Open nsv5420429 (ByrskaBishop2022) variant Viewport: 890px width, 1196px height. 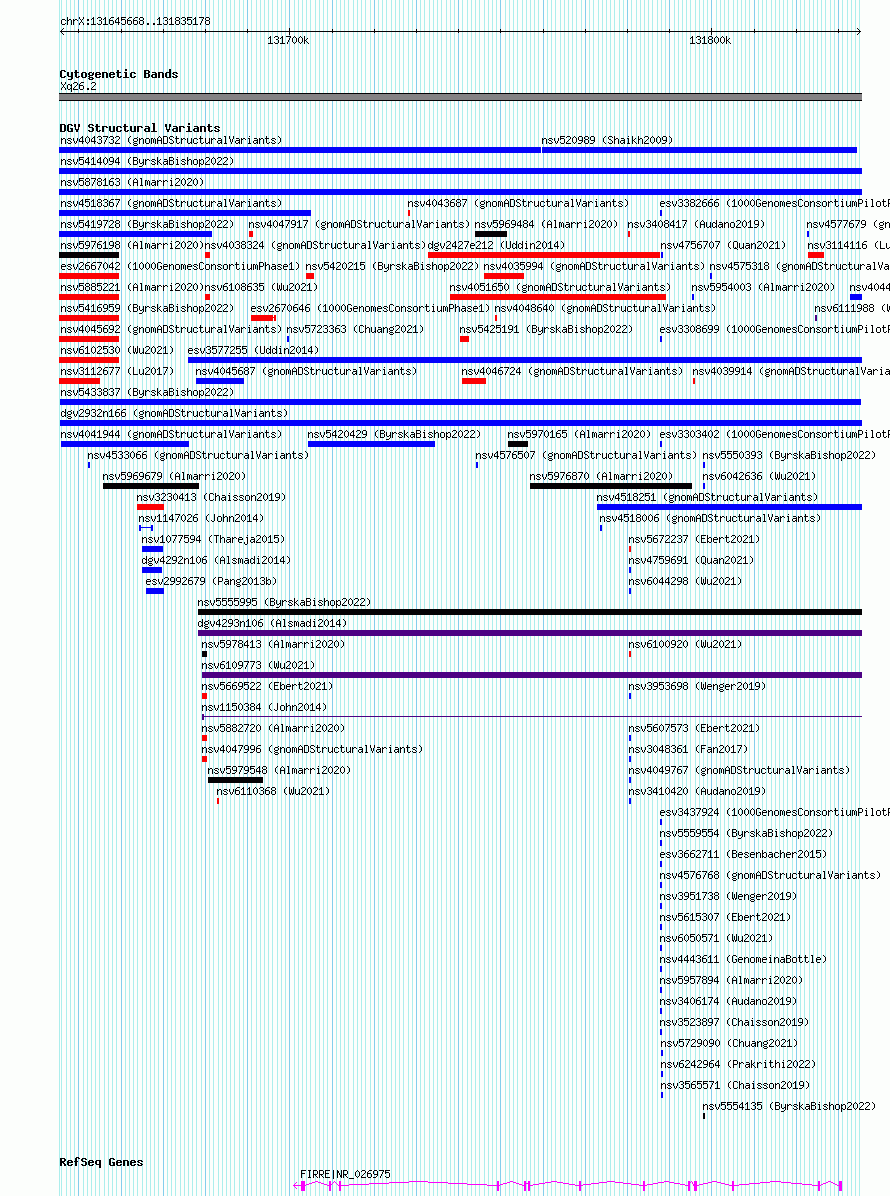coord(394,434)
